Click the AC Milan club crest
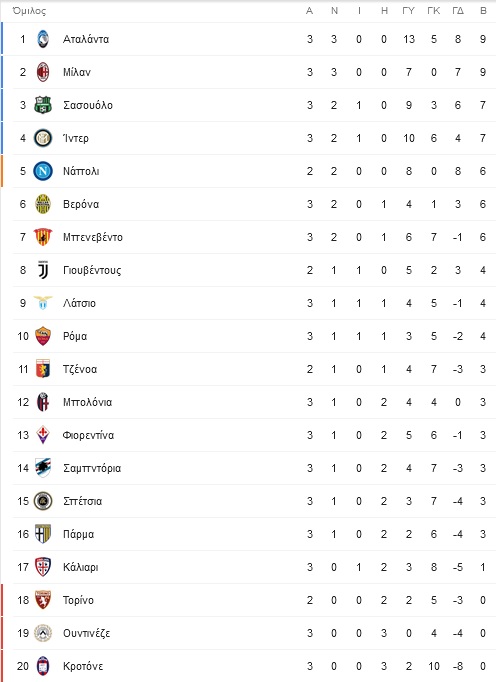 [x=43, y=72]
